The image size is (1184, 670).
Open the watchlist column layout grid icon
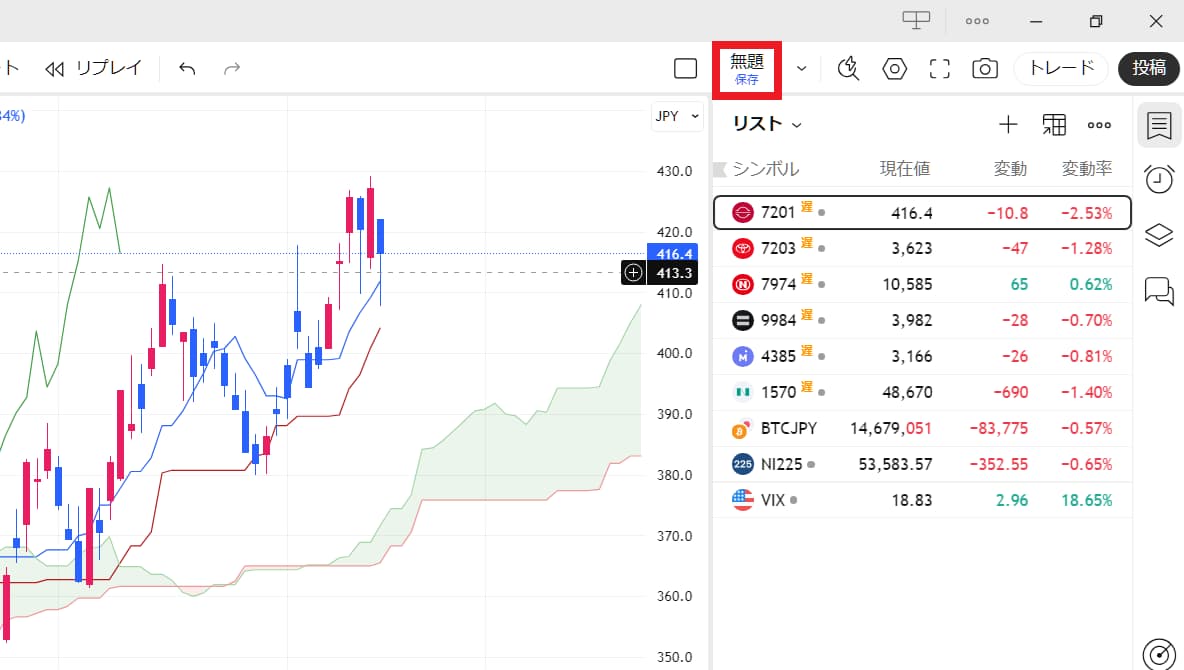point(1053,124)
